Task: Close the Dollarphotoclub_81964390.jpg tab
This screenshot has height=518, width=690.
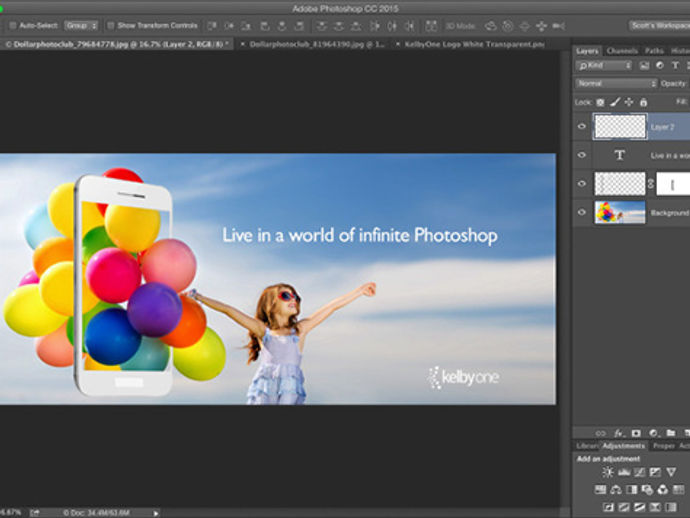Action: click(x=242, y=44)
